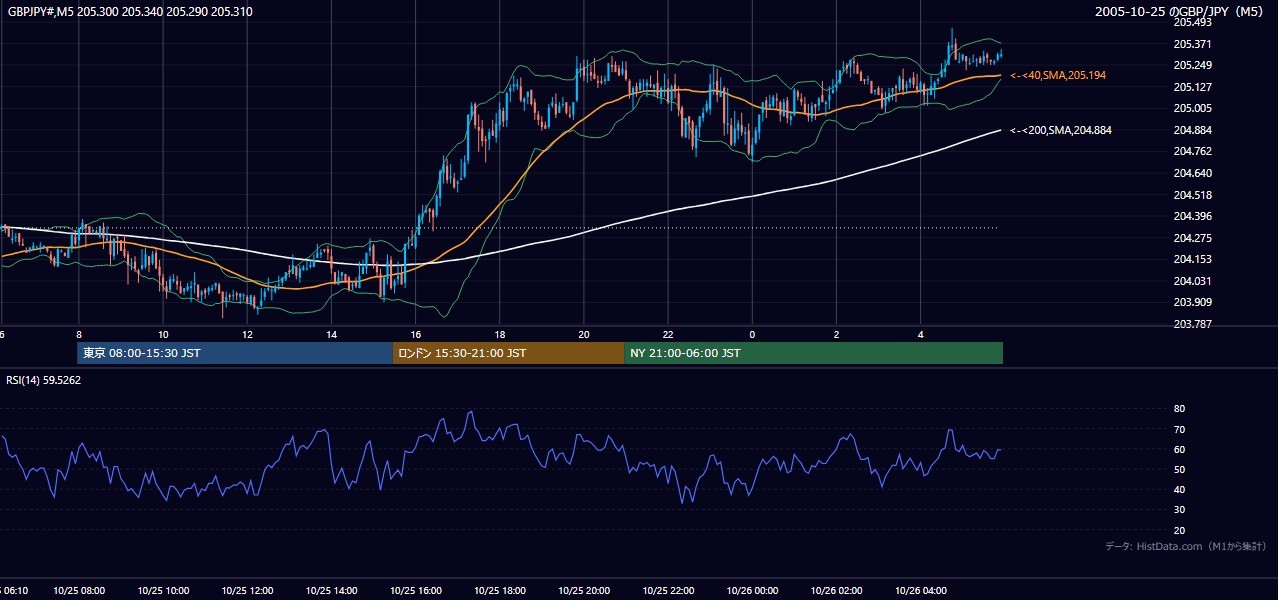The width and height of the screenshot is (1278, 600).
Task: Click price axis value 203.787
Action: (x=1192, y=324)
